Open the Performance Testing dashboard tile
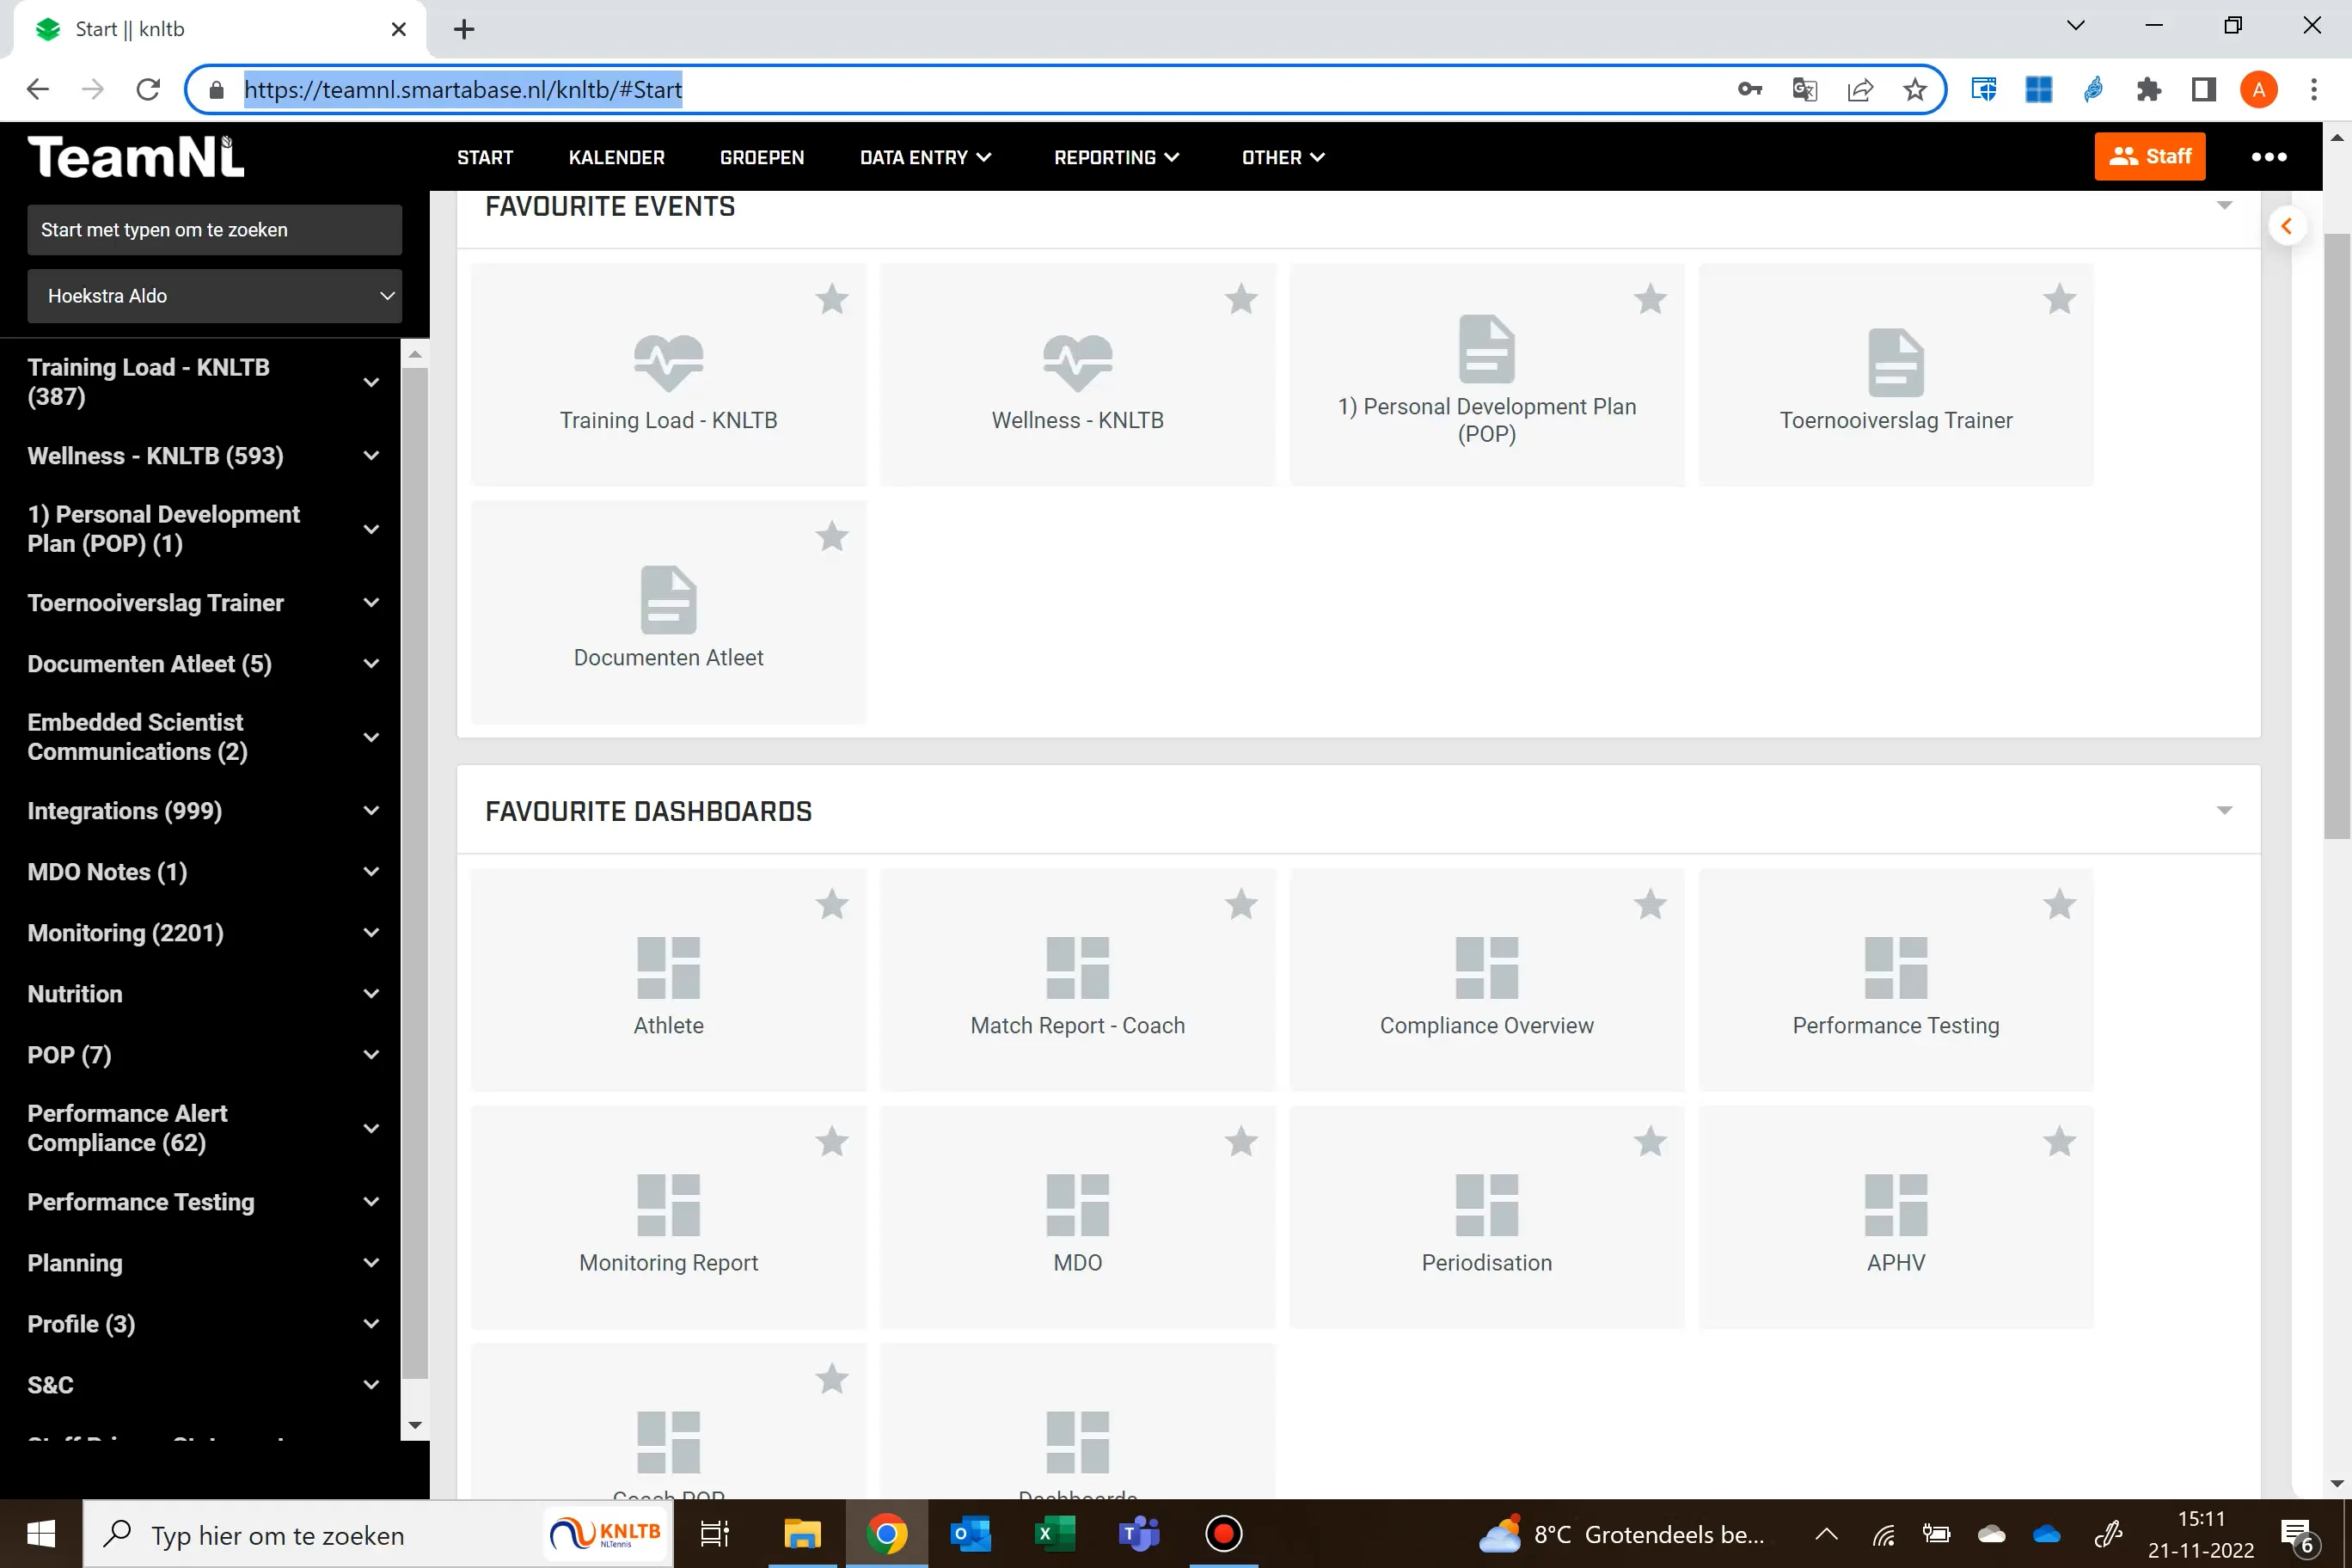This screenshot has width=2352, height=1568. pos(1895,980)
